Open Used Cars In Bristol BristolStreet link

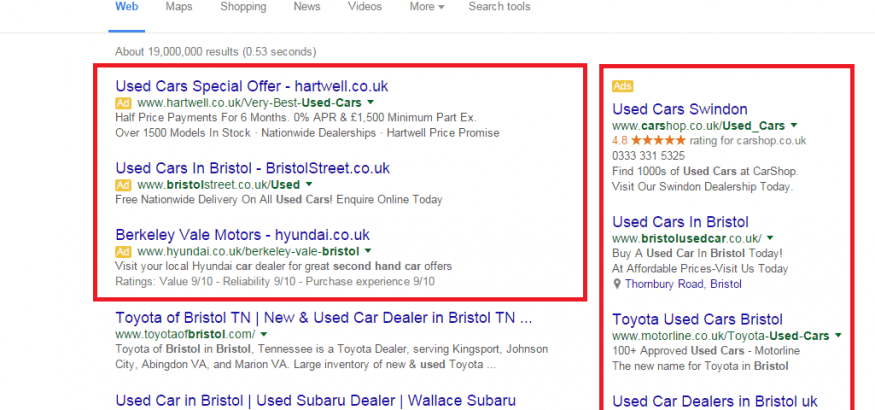point(253,168)
